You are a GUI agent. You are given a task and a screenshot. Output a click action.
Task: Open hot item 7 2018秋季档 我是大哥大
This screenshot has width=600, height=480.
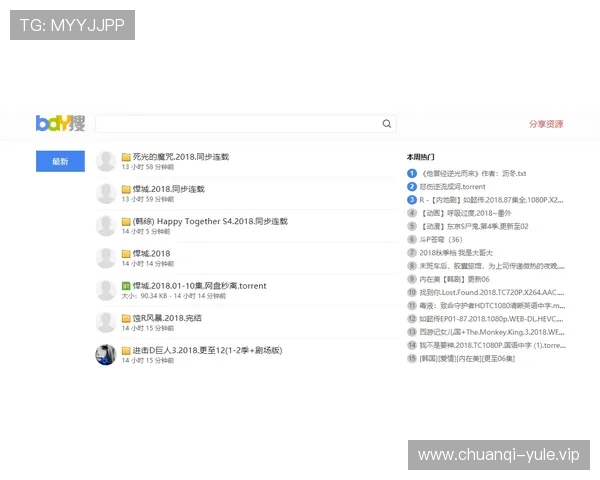pos(456,253)
